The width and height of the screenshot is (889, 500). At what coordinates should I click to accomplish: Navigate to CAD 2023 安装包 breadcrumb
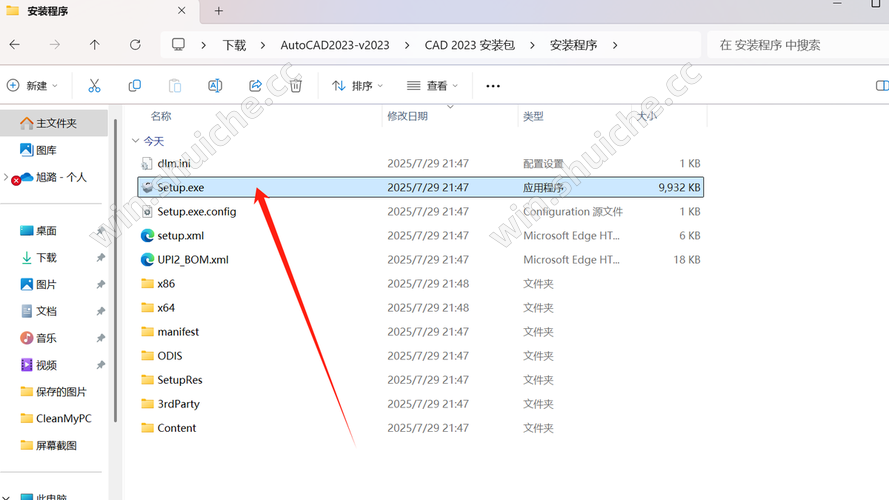pos(469,45)
